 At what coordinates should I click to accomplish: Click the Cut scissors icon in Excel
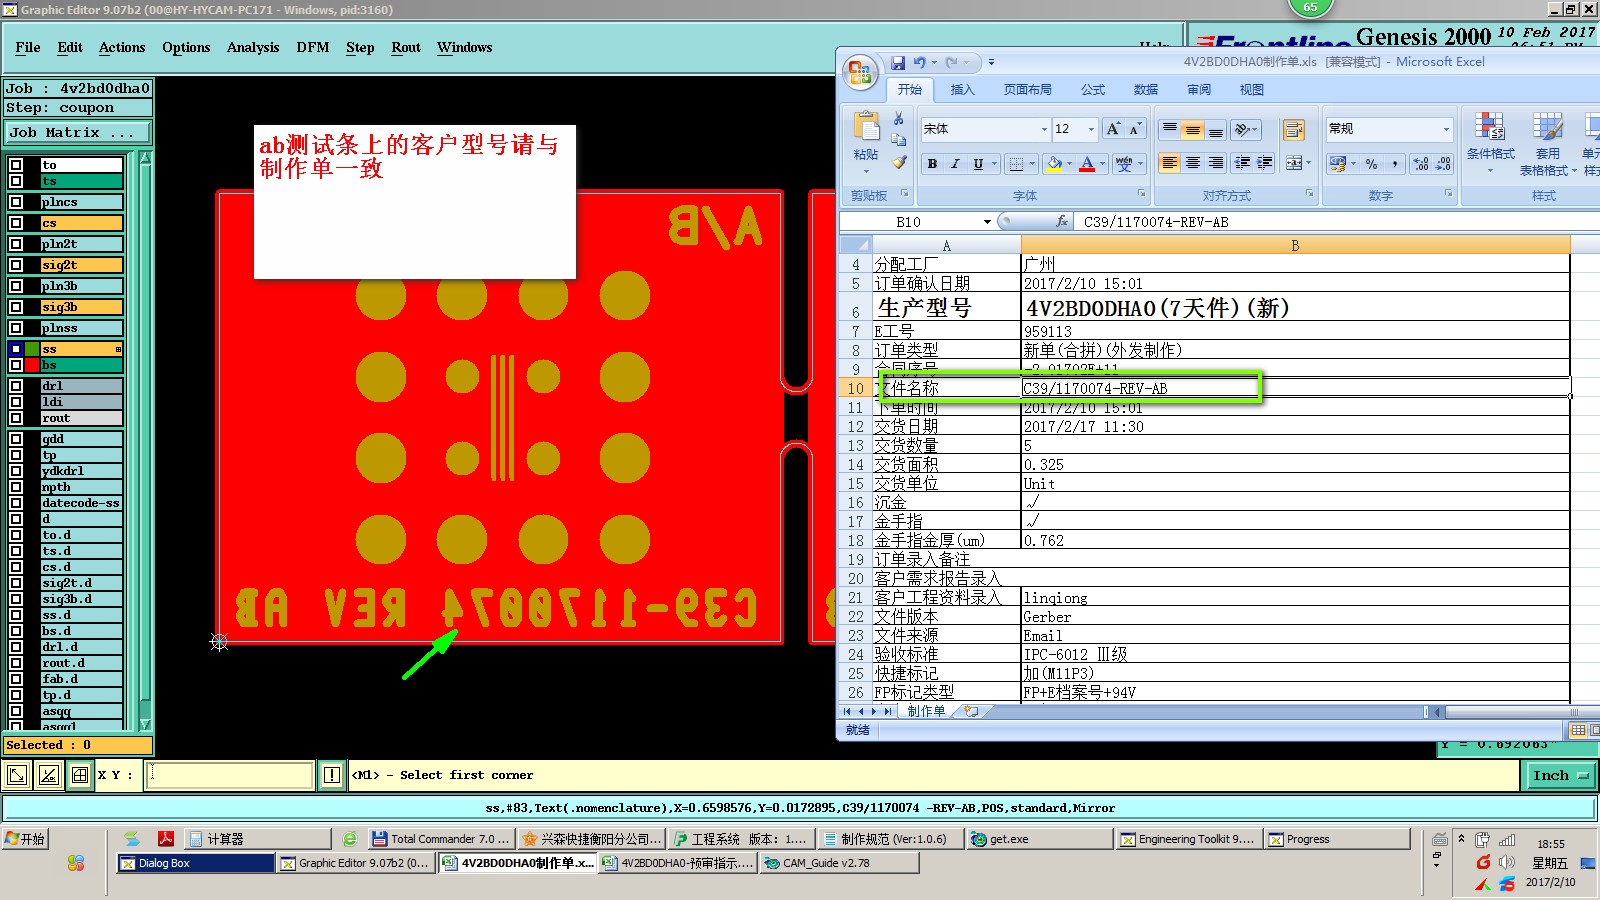(x=899, y=119)
